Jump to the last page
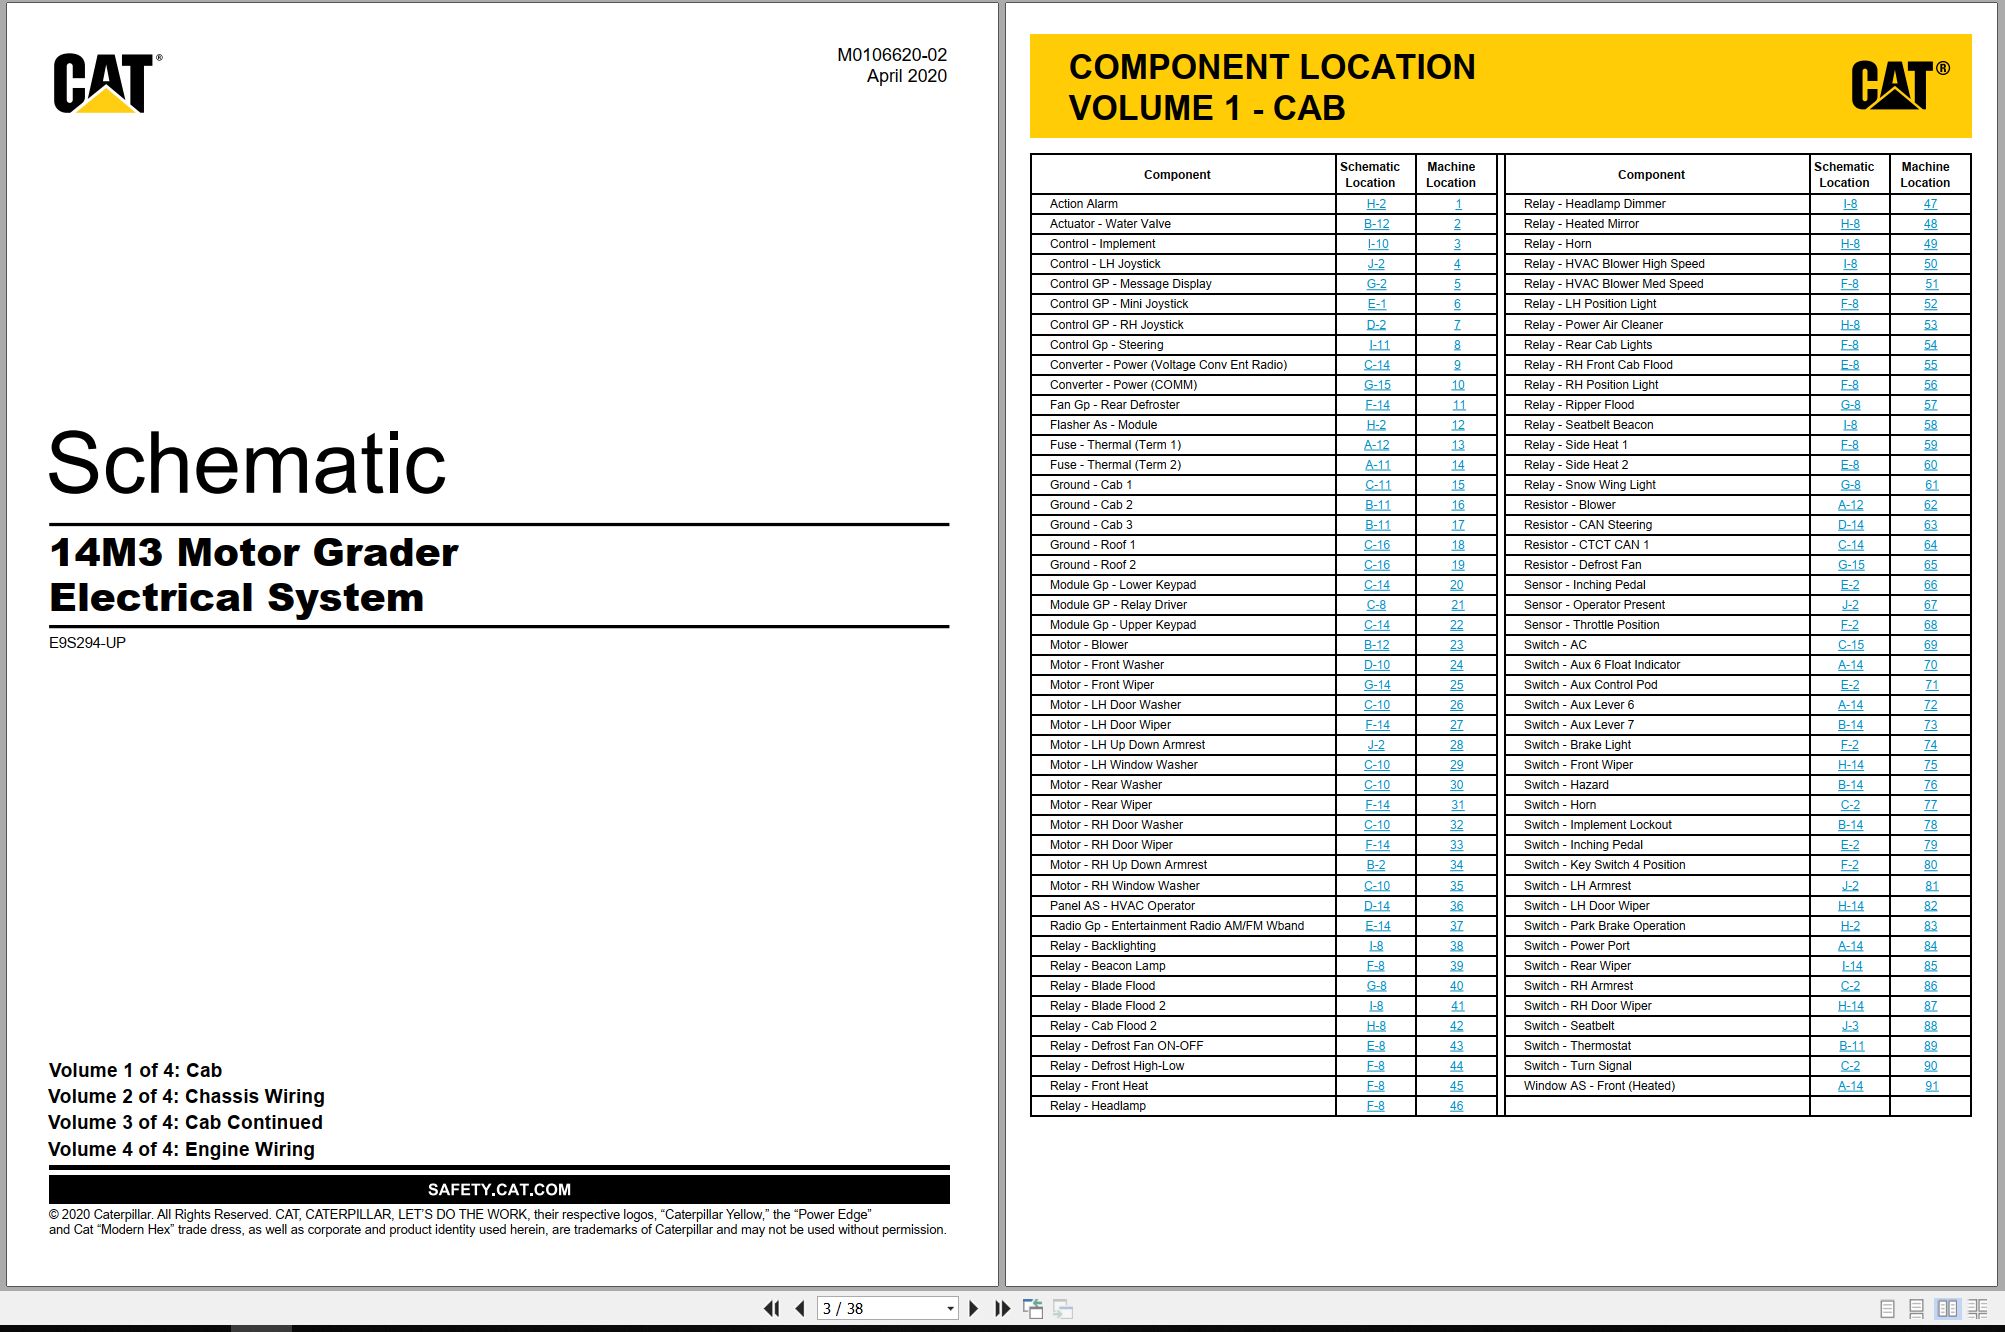 pyautogui.click(x=1002, y=1308)
